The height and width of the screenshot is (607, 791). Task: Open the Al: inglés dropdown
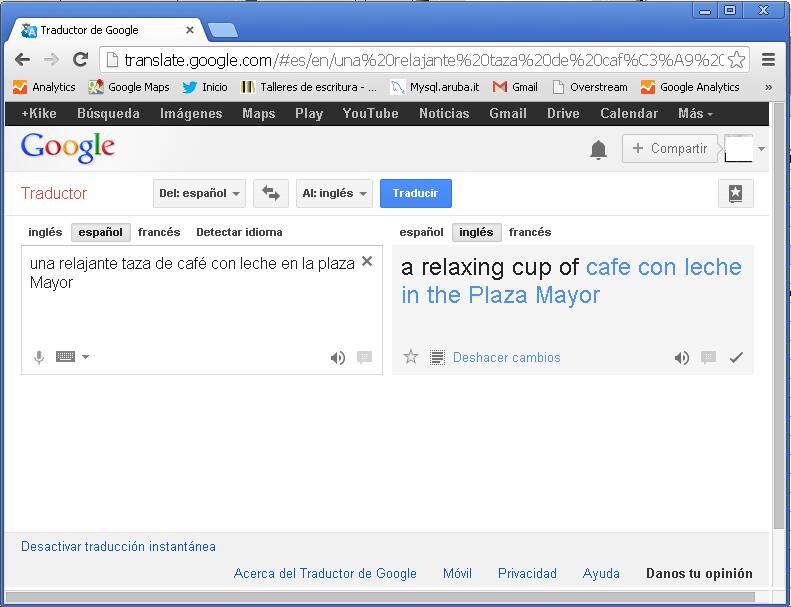[334, 193]
